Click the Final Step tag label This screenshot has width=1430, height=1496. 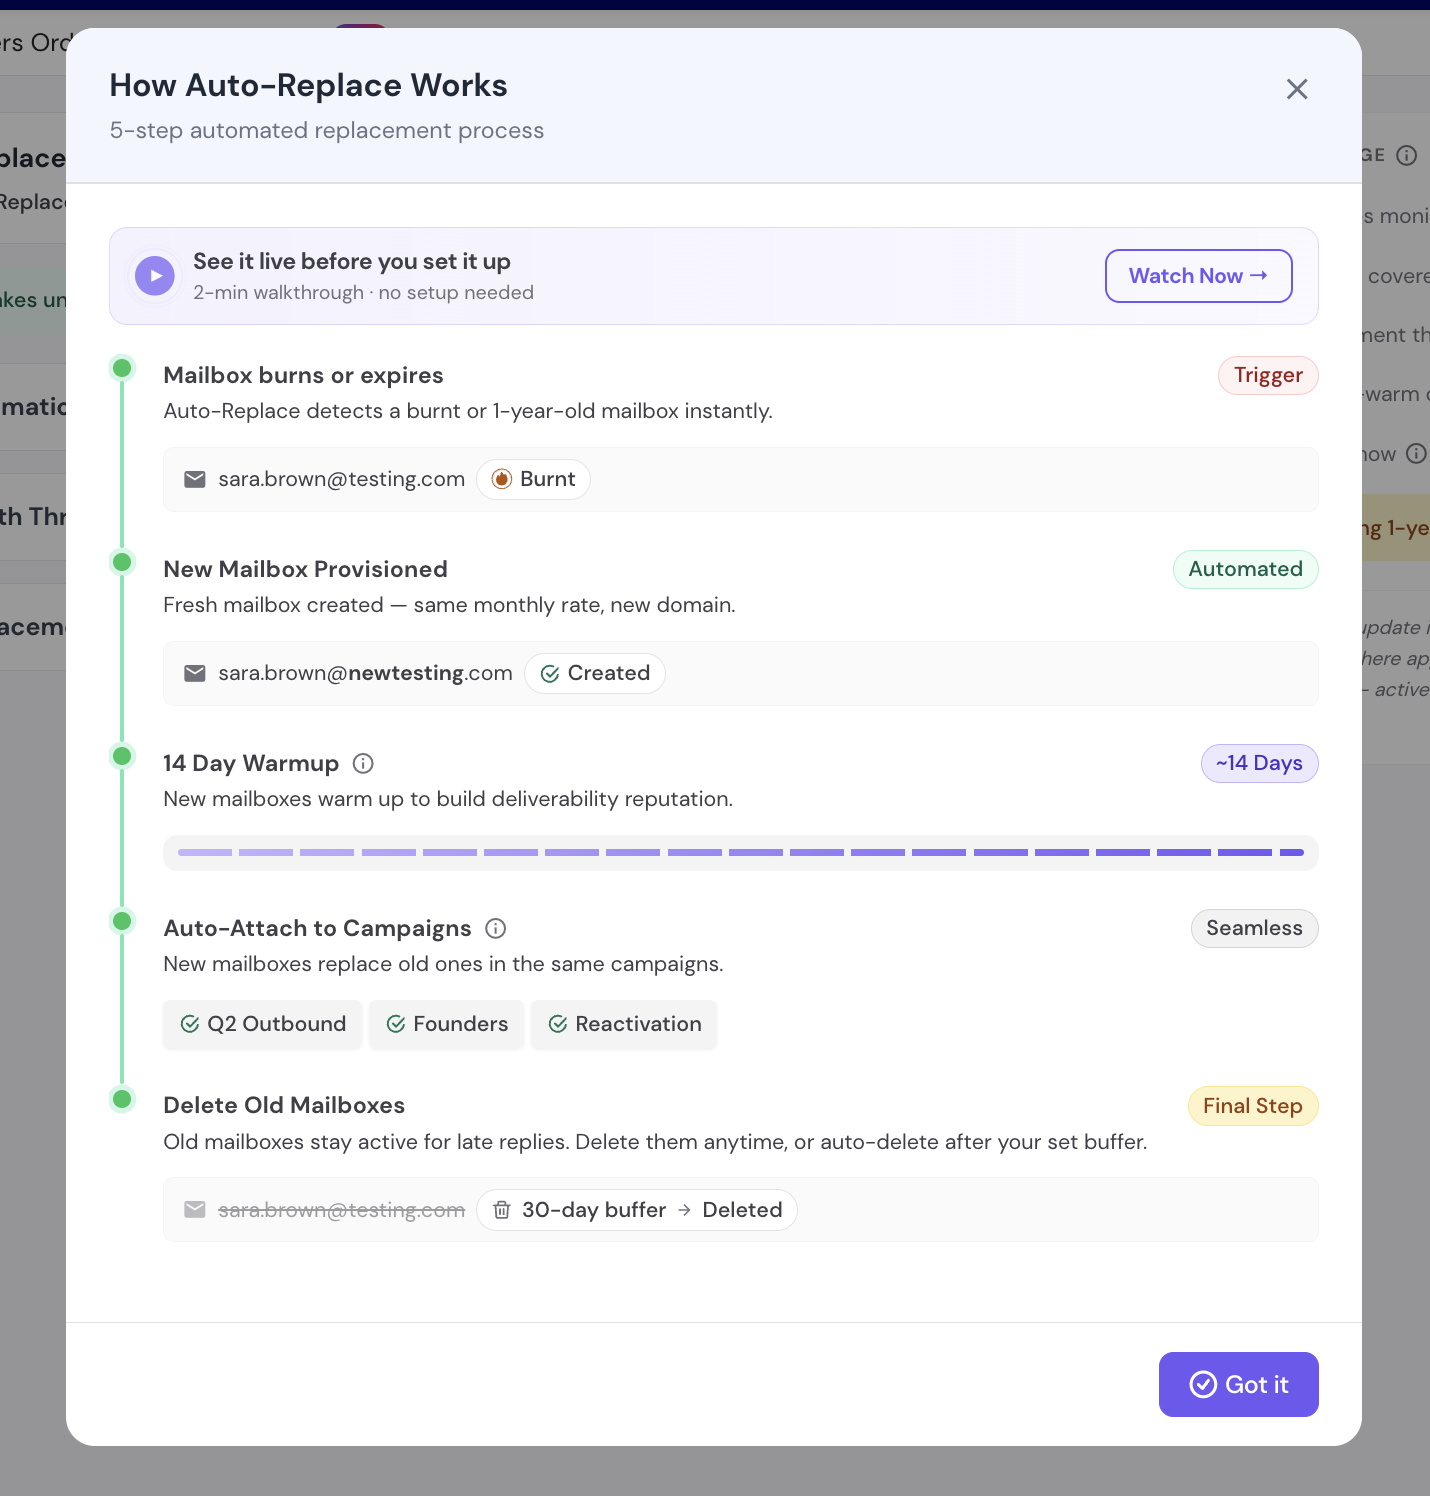point(1253,1107)
